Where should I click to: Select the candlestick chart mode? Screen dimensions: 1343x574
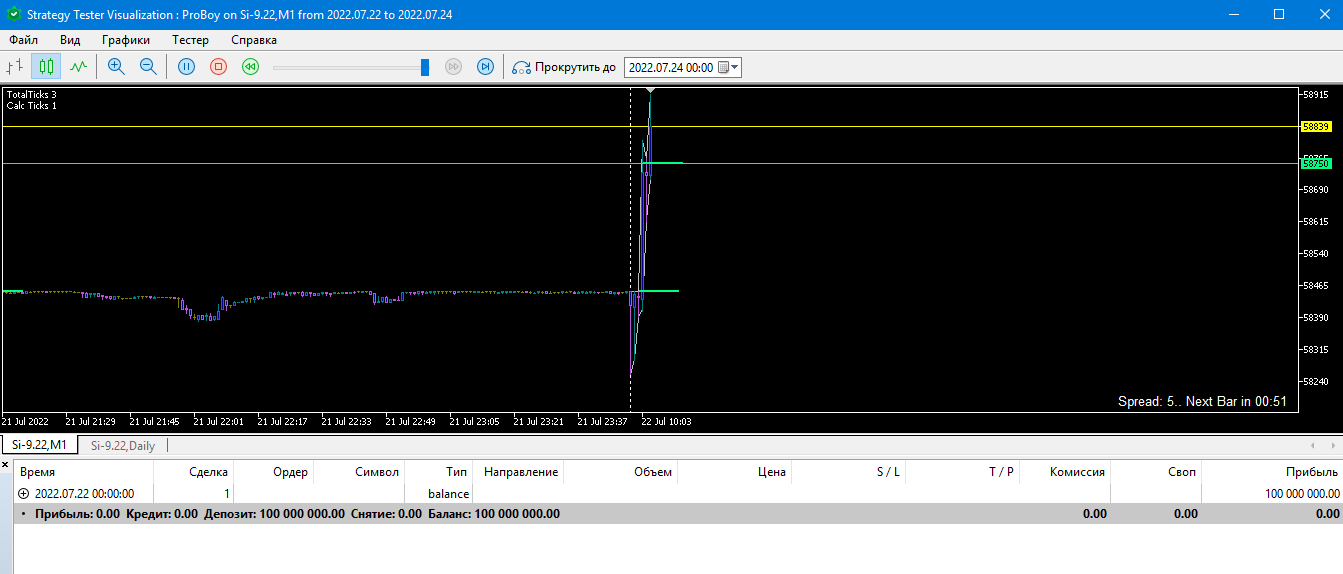(x=46, y=67)
